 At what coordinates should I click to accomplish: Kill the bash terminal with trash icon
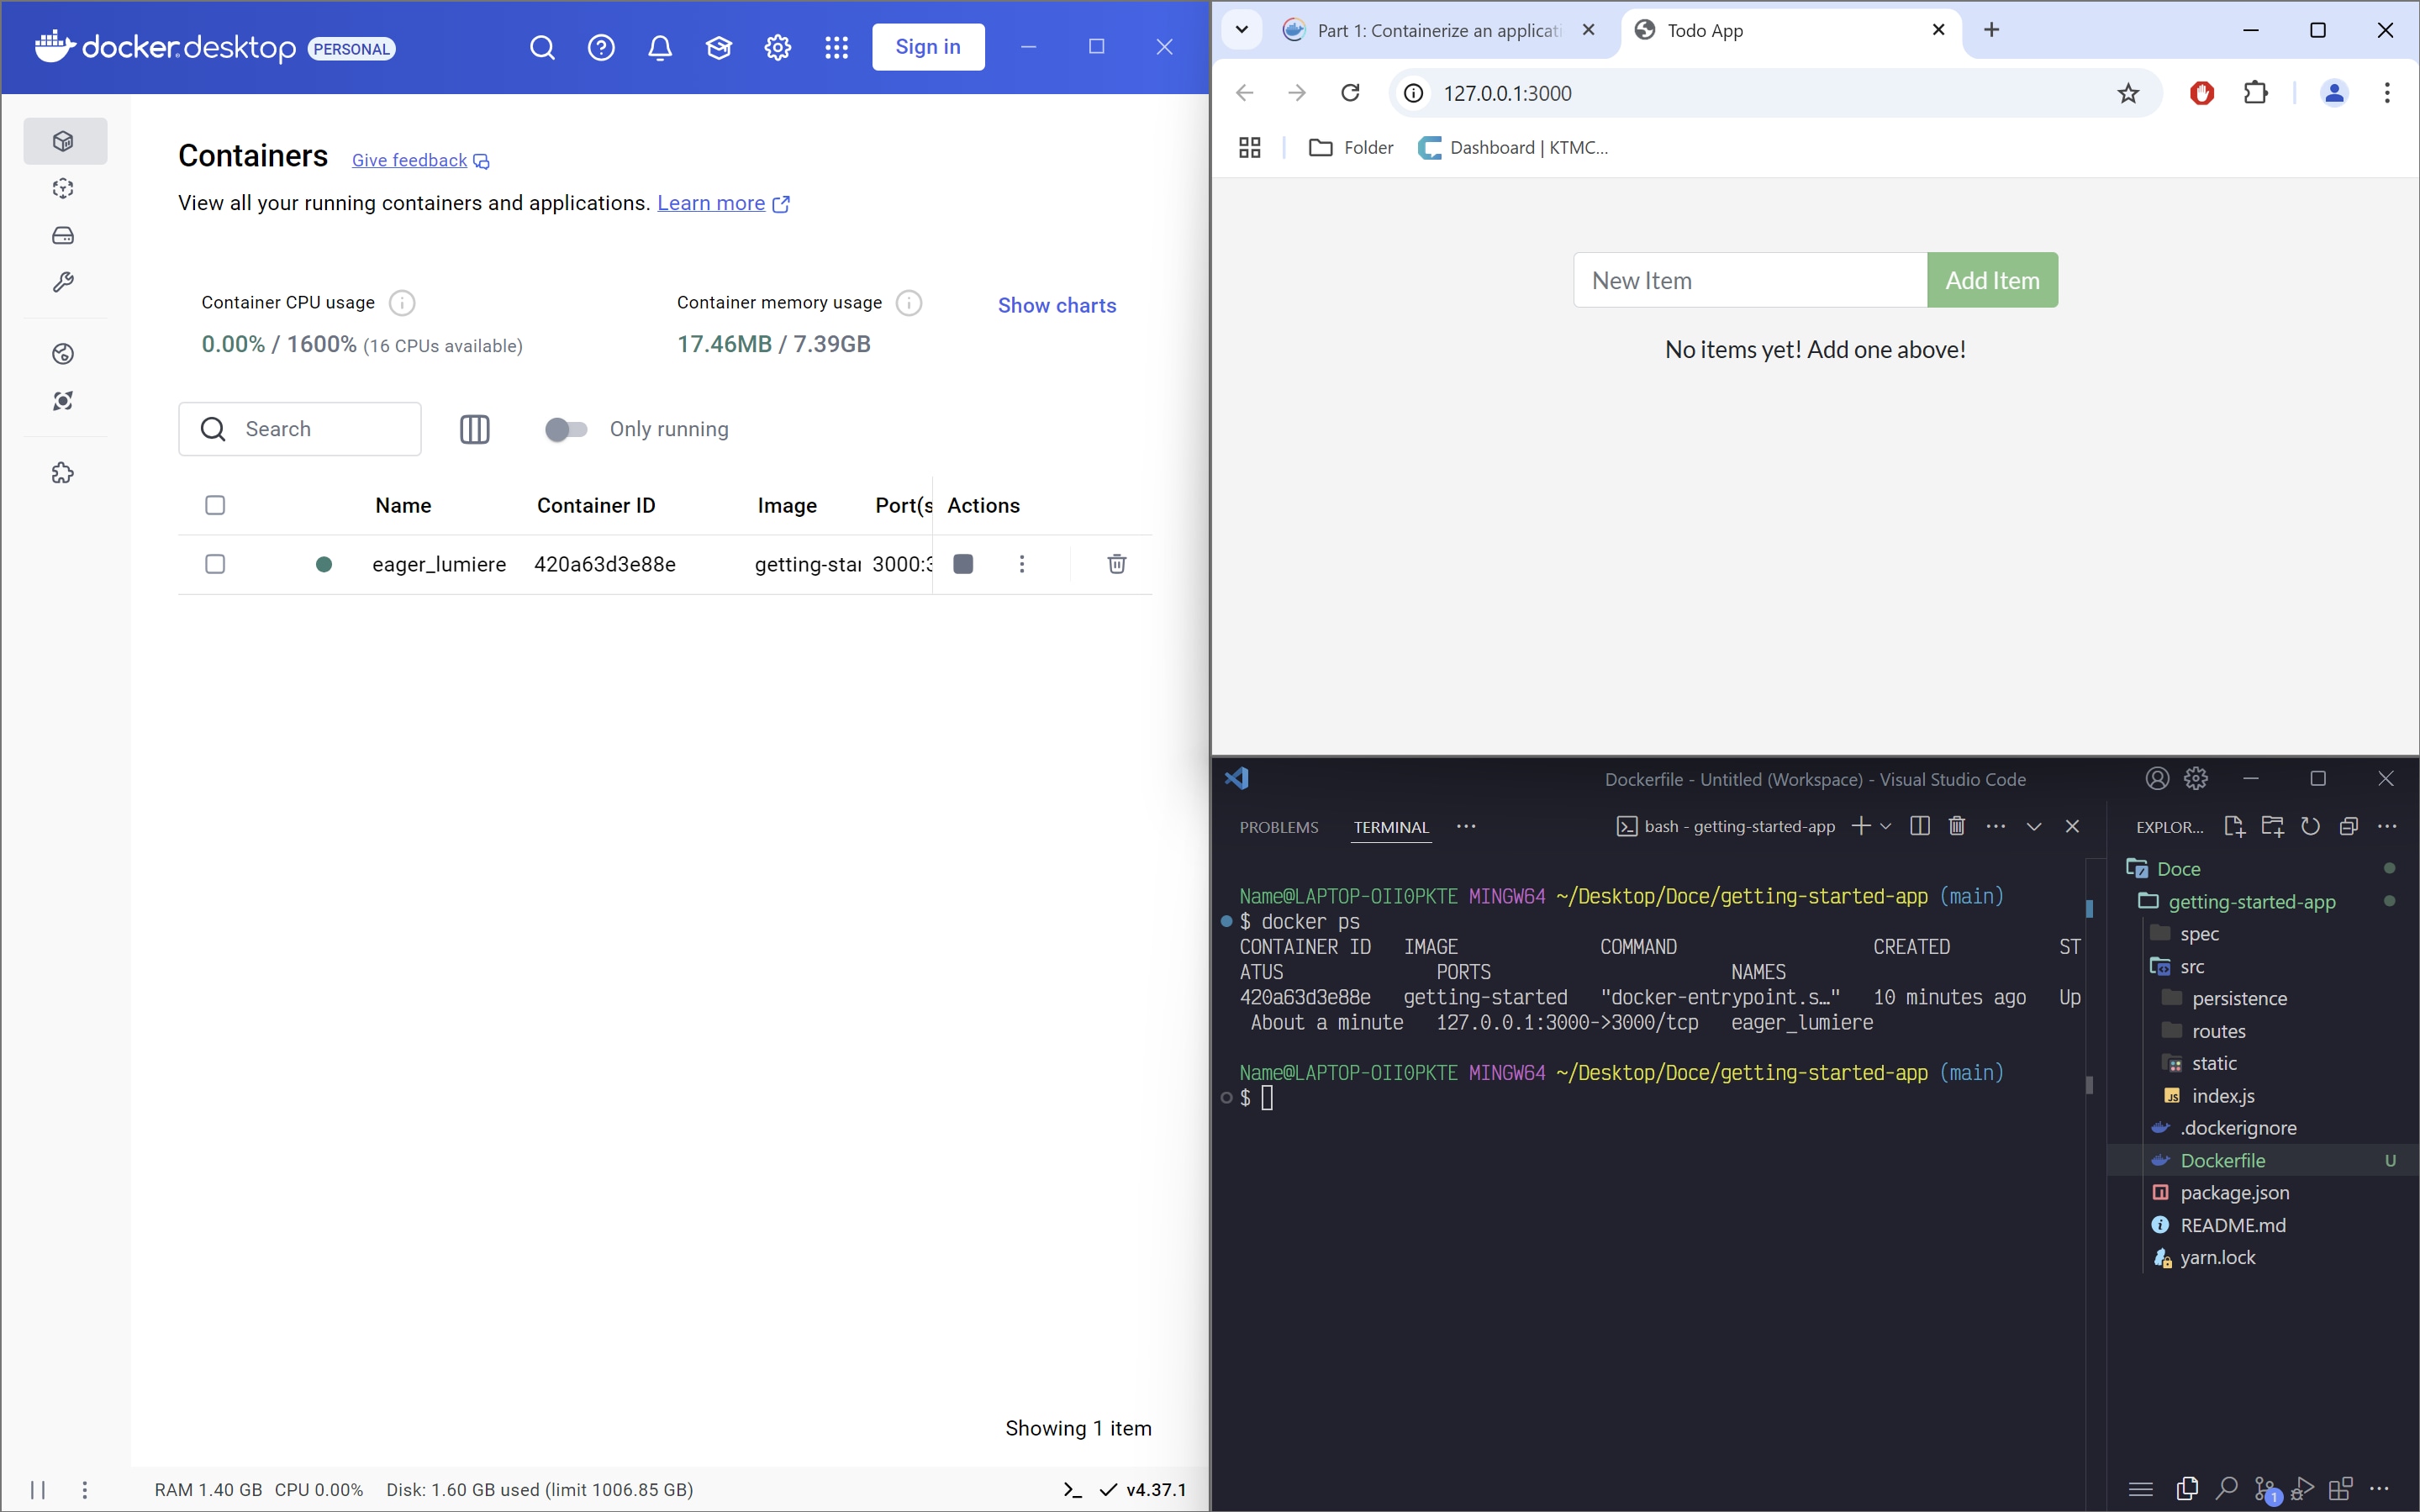[x=1957, y=826]
